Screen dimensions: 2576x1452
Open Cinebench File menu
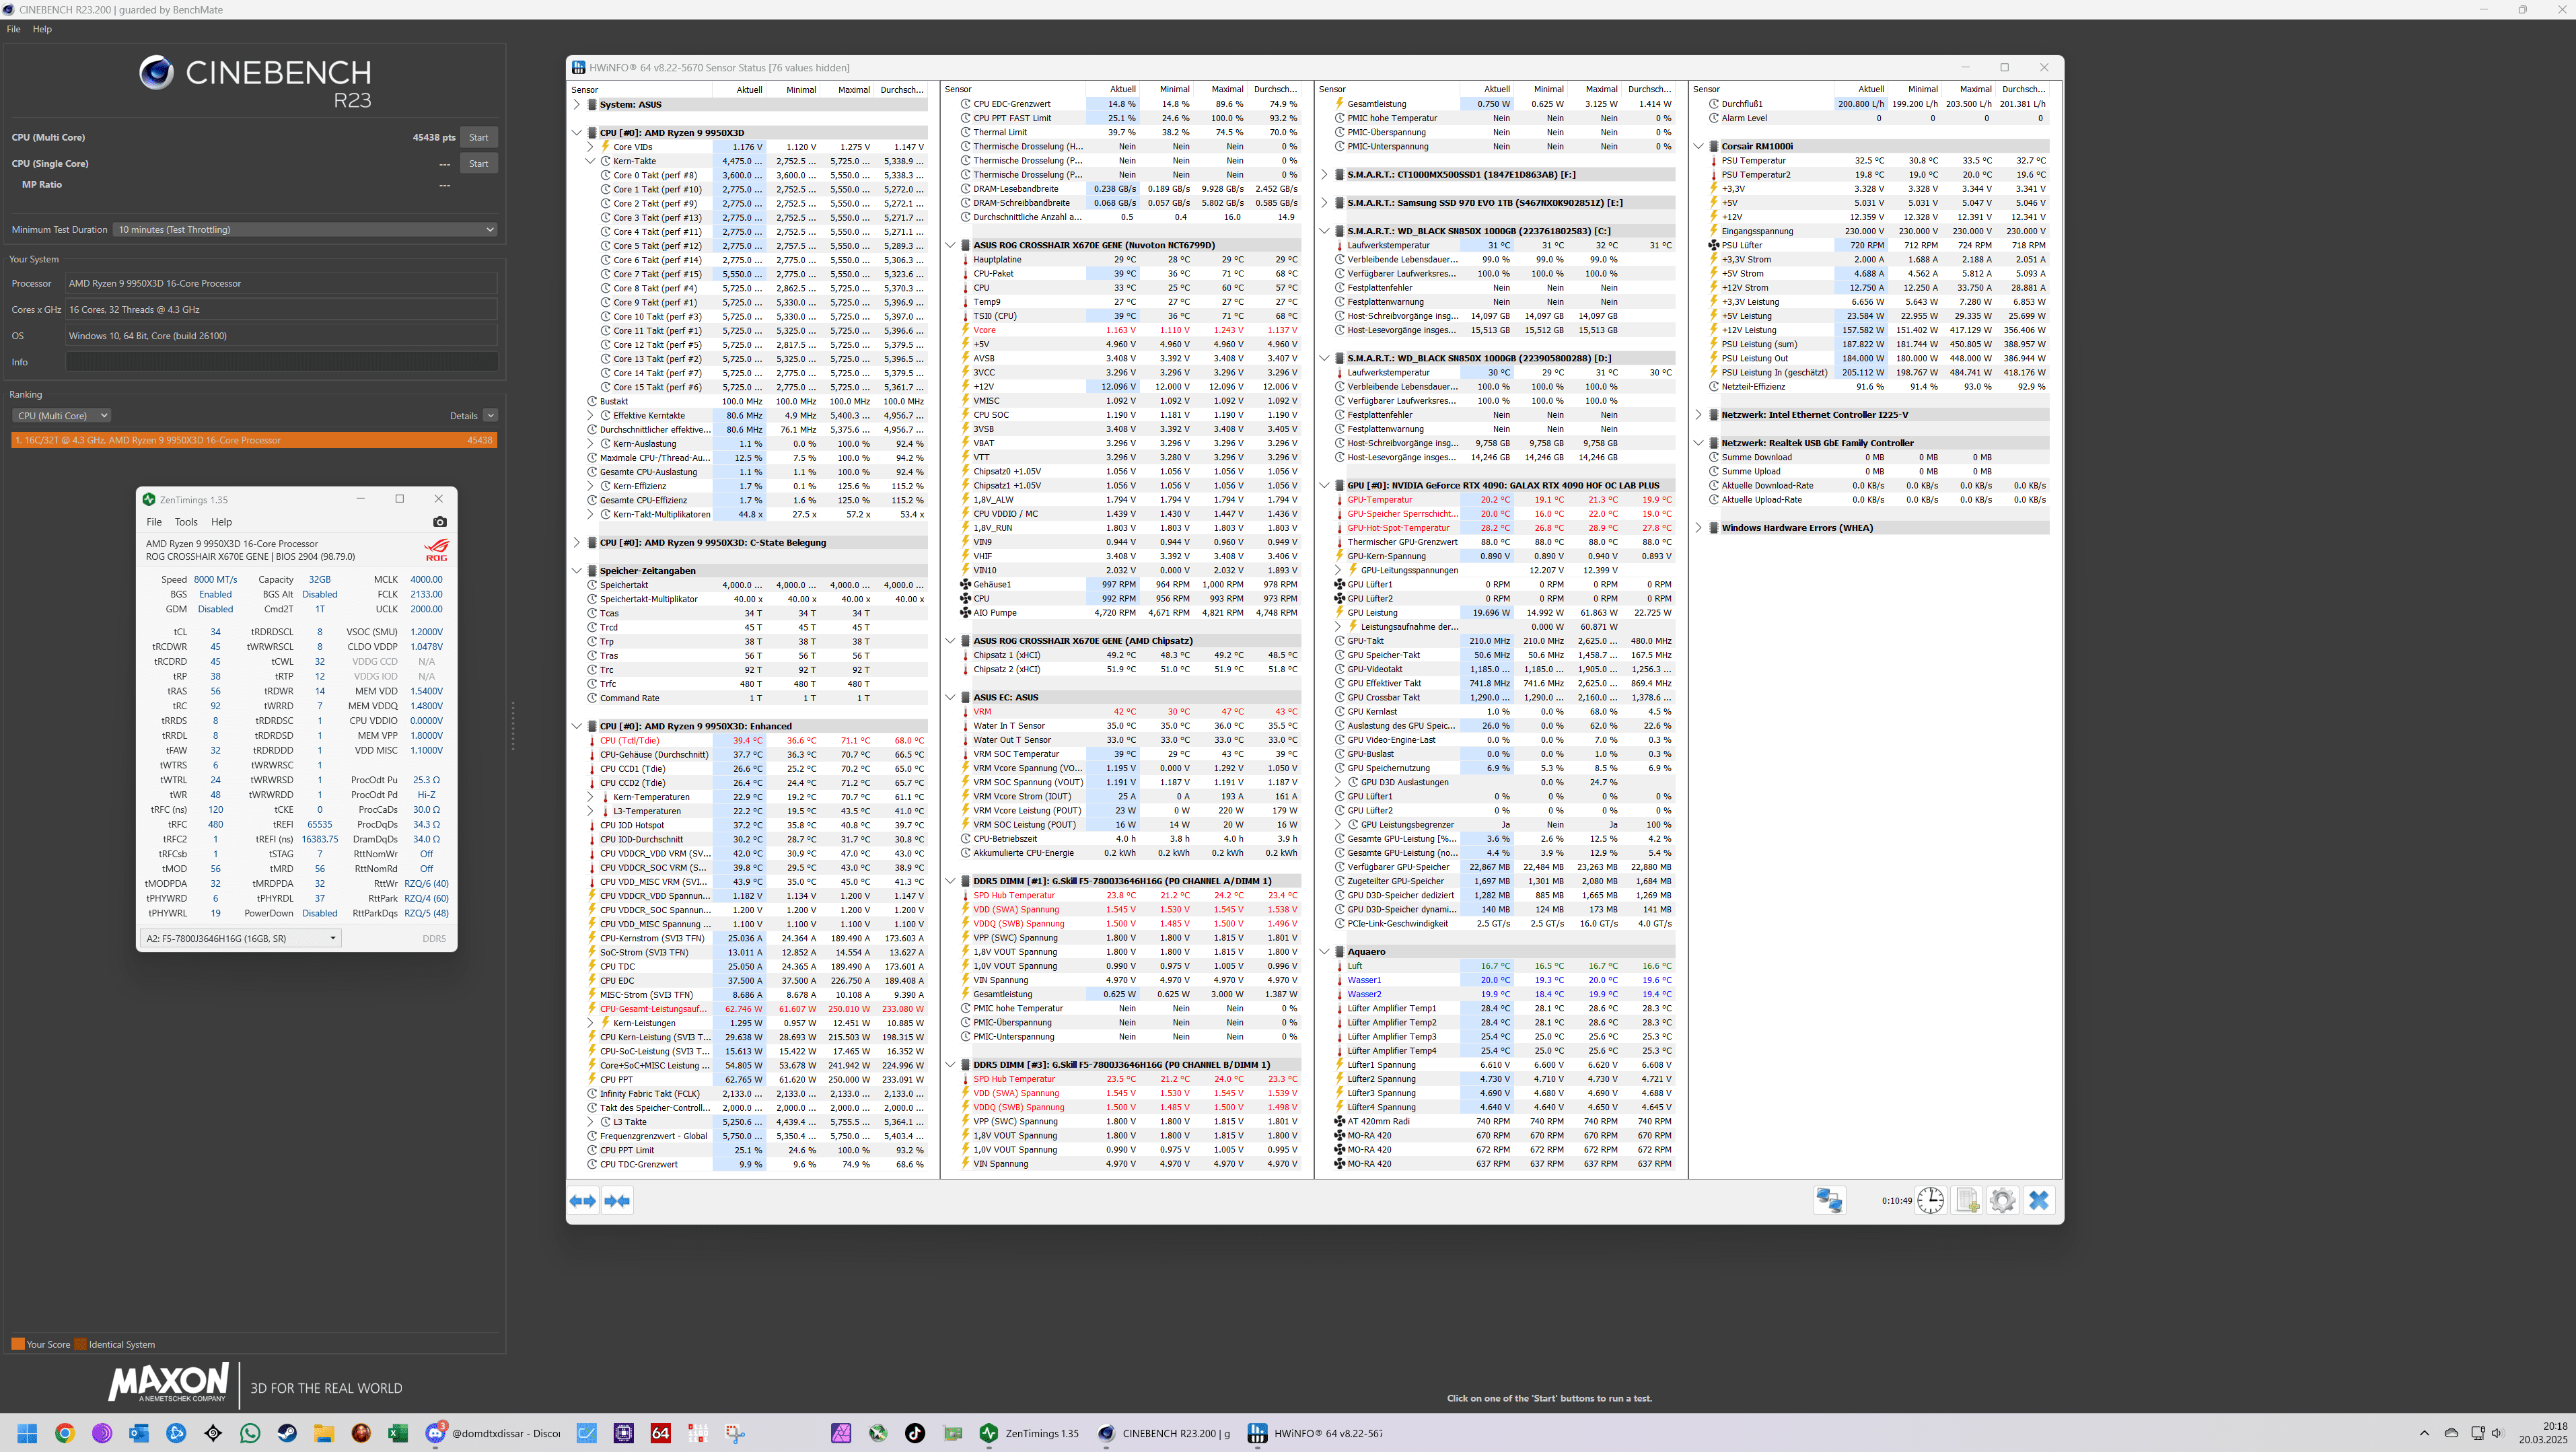coord(13,29)
